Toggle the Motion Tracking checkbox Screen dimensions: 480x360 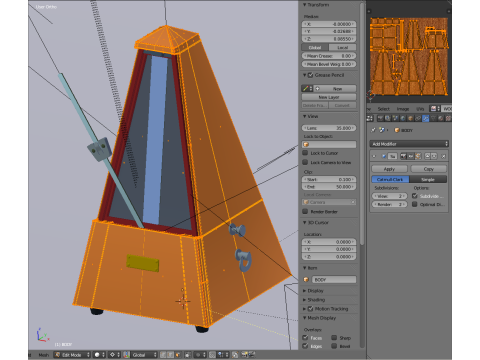[310, 309]
